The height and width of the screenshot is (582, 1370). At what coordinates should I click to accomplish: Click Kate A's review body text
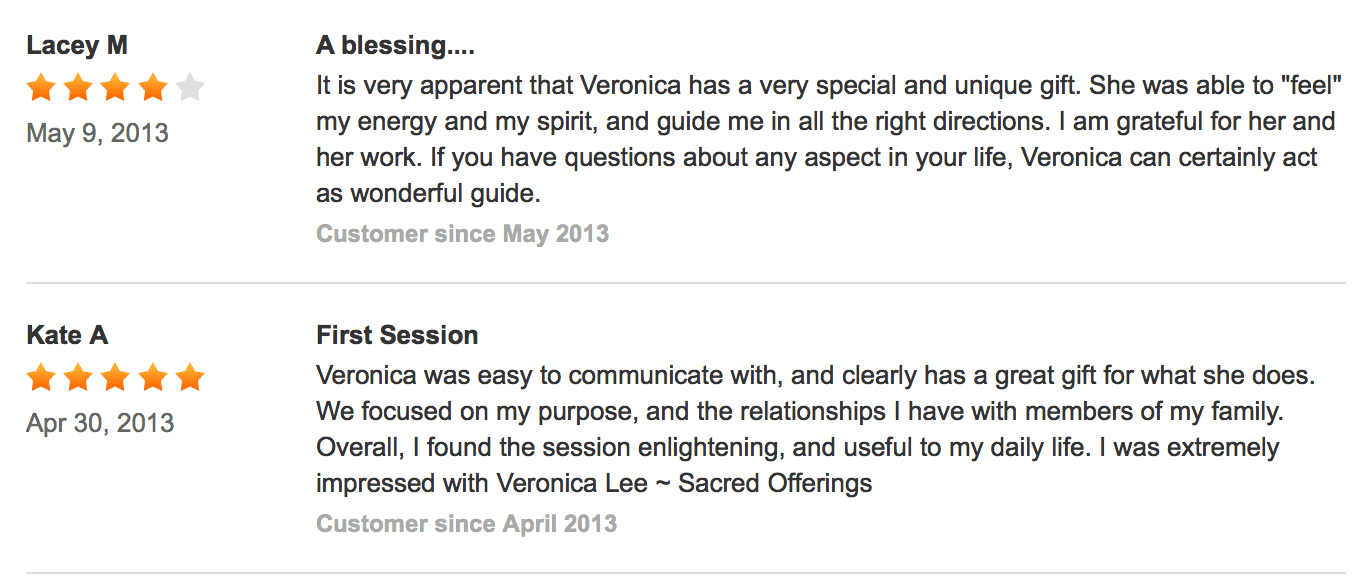(x=816, y=430)
